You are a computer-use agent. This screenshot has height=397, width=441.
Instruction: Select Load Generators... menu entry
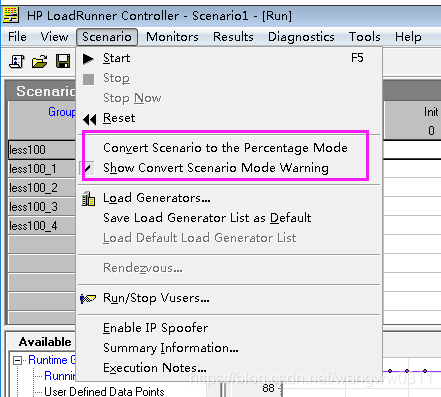[x=229, y=198]
